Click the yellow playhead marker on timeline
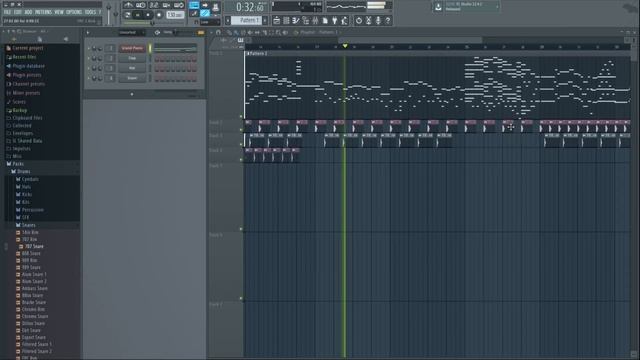Image resolution: width=640 pixels, height=360 pixels. (x=345, y=46)
